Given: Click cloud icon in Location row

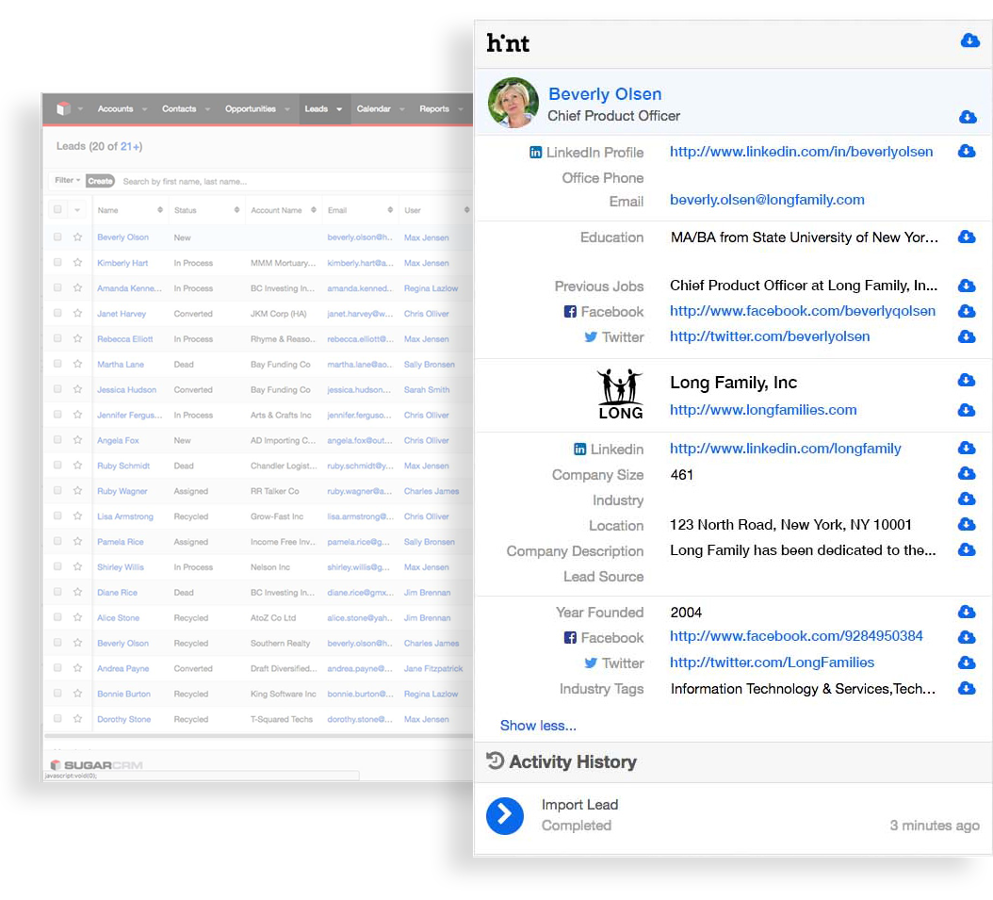Looking at the screenshot, I should 966,525.
